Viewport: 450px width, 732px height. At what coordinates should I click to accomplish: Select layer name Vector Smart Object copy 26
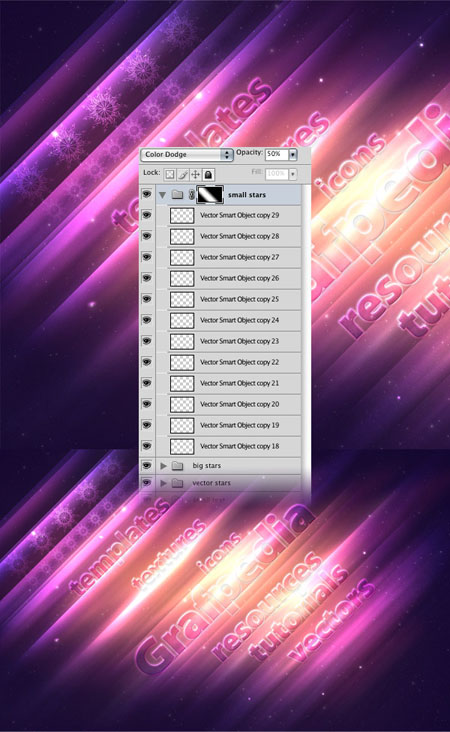coord(239,278)
